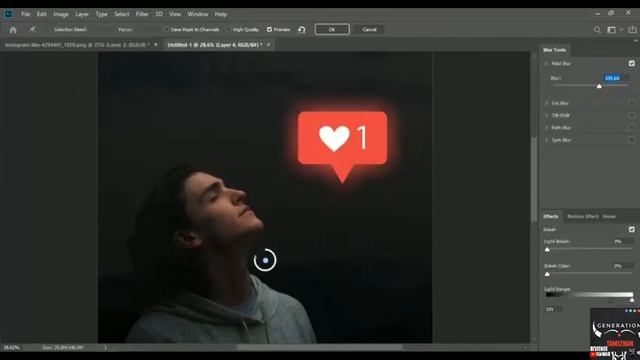Click the Photoshop logo icon in menu bar

(x=8, y=14)
